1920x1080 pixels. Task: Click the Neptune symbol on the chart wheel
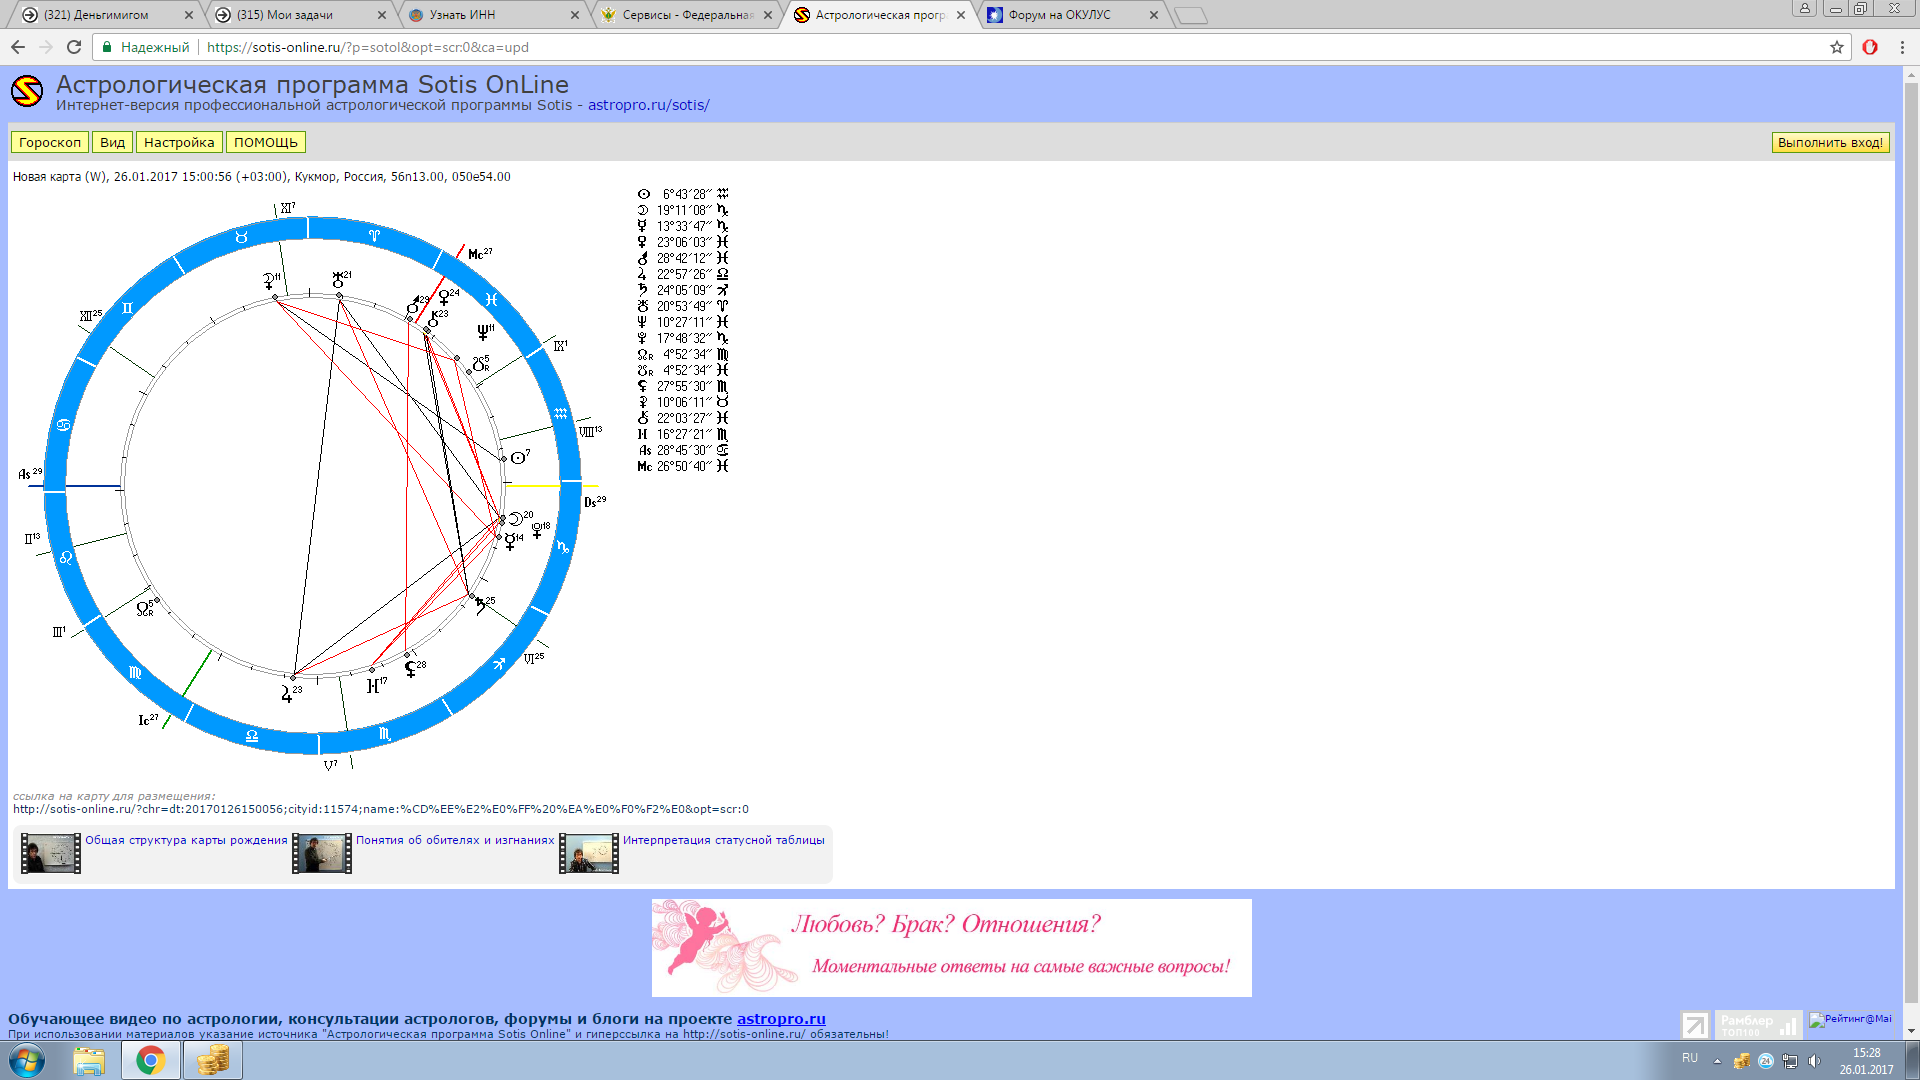point(484,331)
